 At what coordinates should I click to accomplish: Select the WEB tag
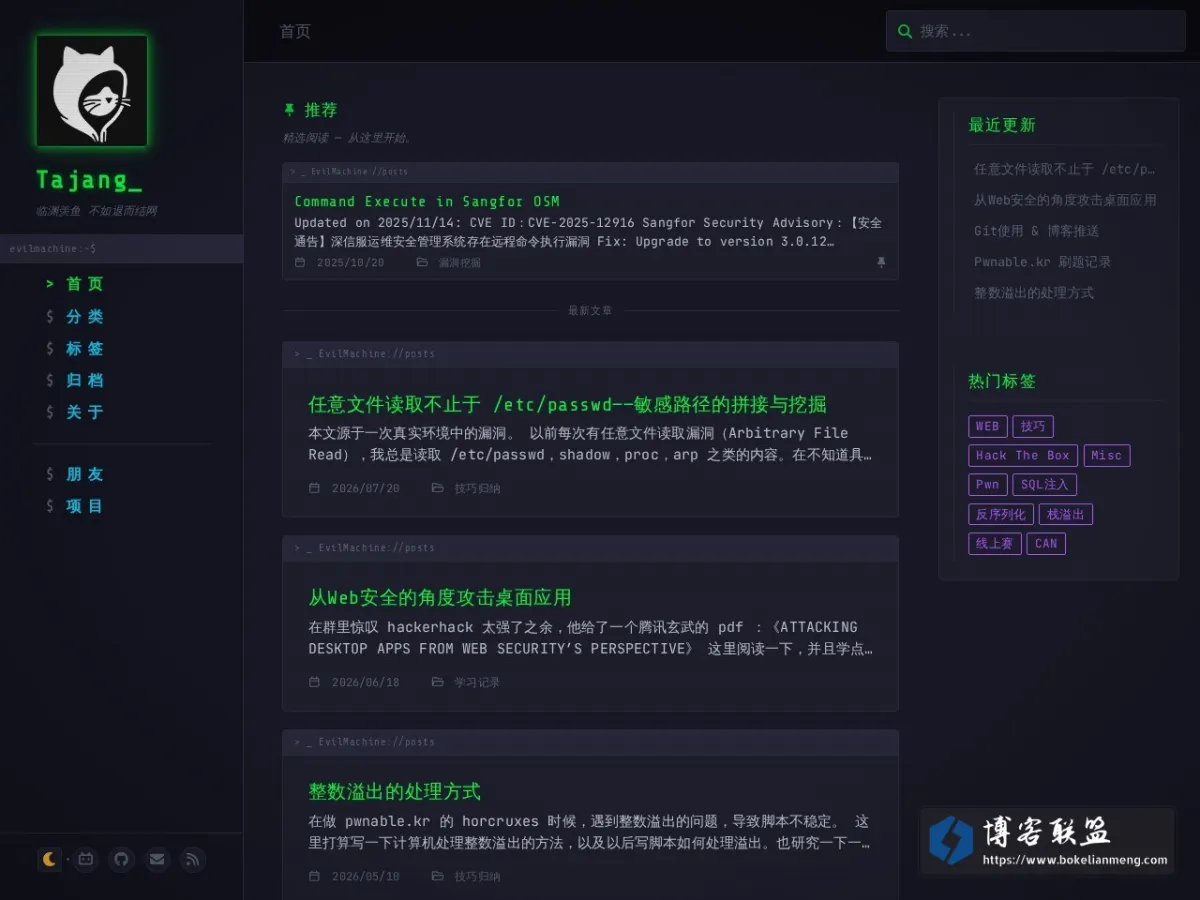pyautogui.click(x=987, y=426)
